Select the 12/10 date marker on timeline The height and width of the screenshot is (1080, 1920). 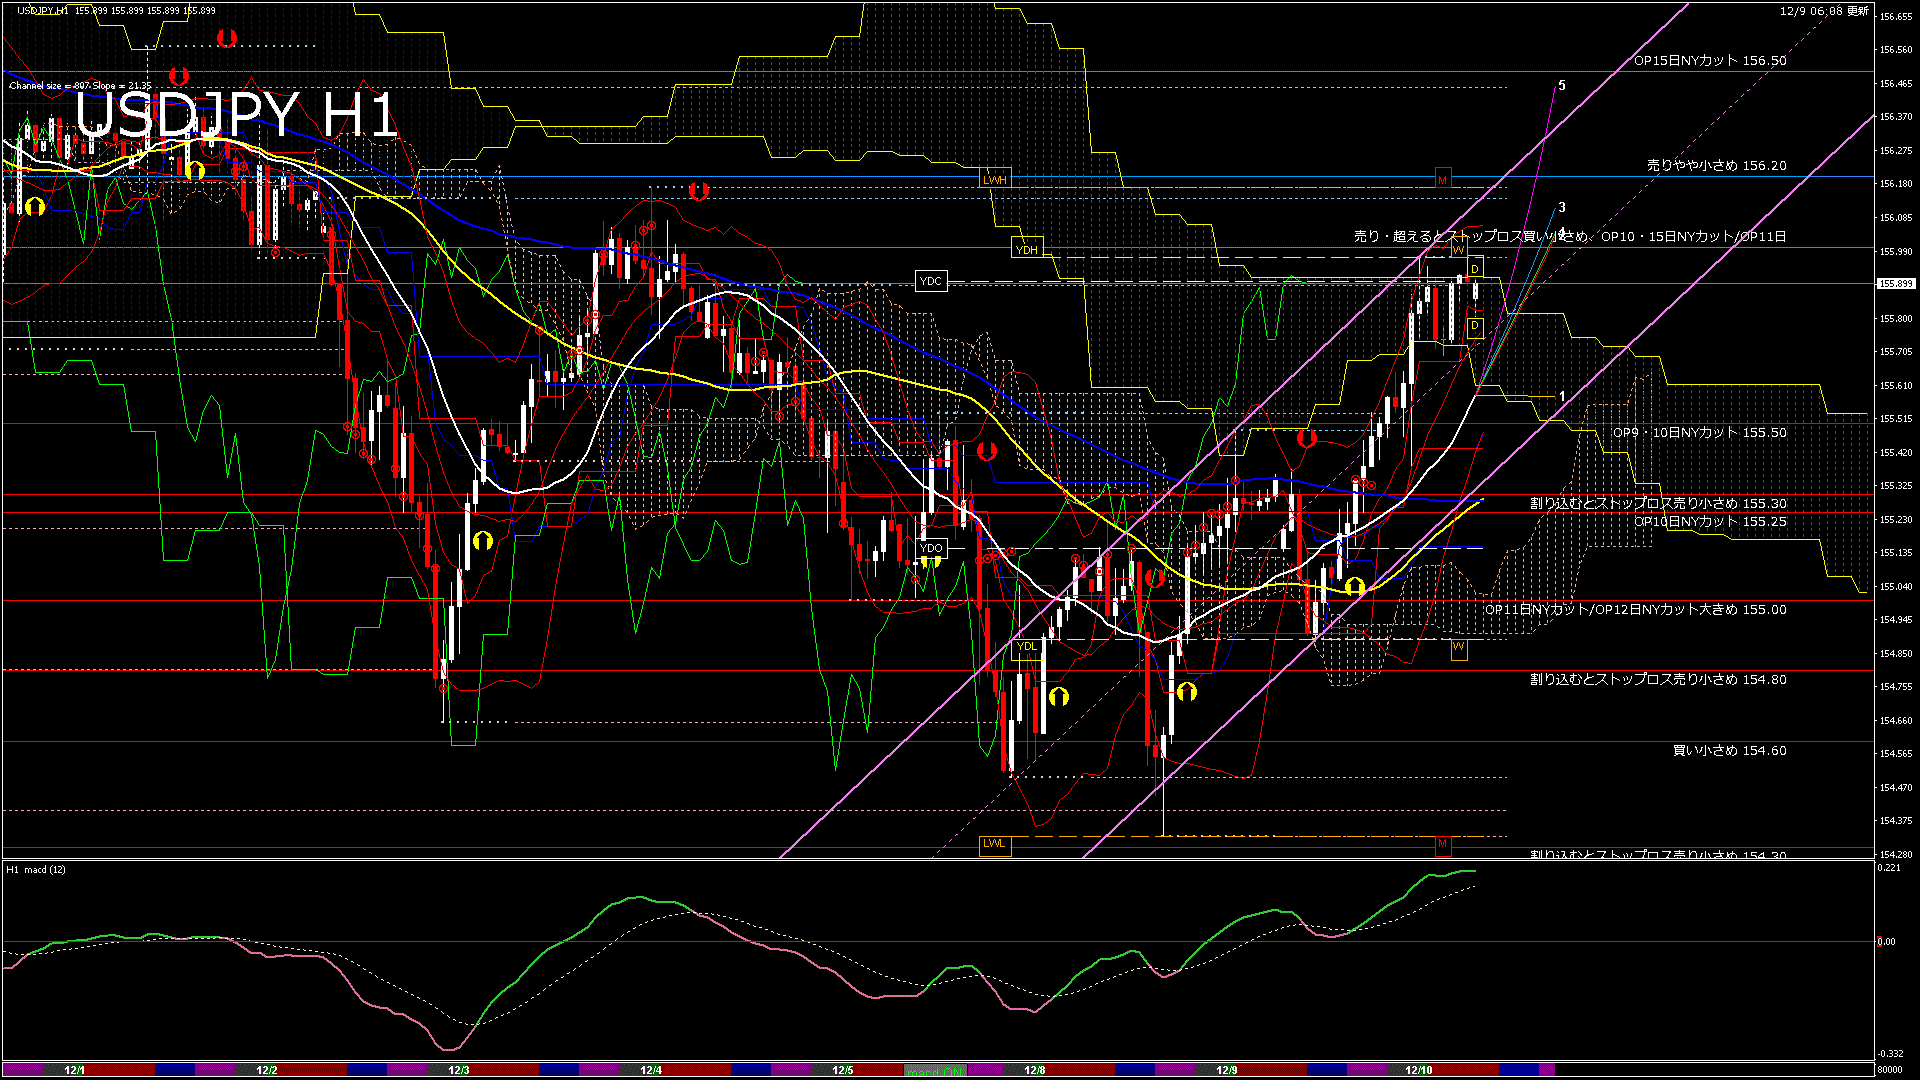click(x=1418, y=1070)
